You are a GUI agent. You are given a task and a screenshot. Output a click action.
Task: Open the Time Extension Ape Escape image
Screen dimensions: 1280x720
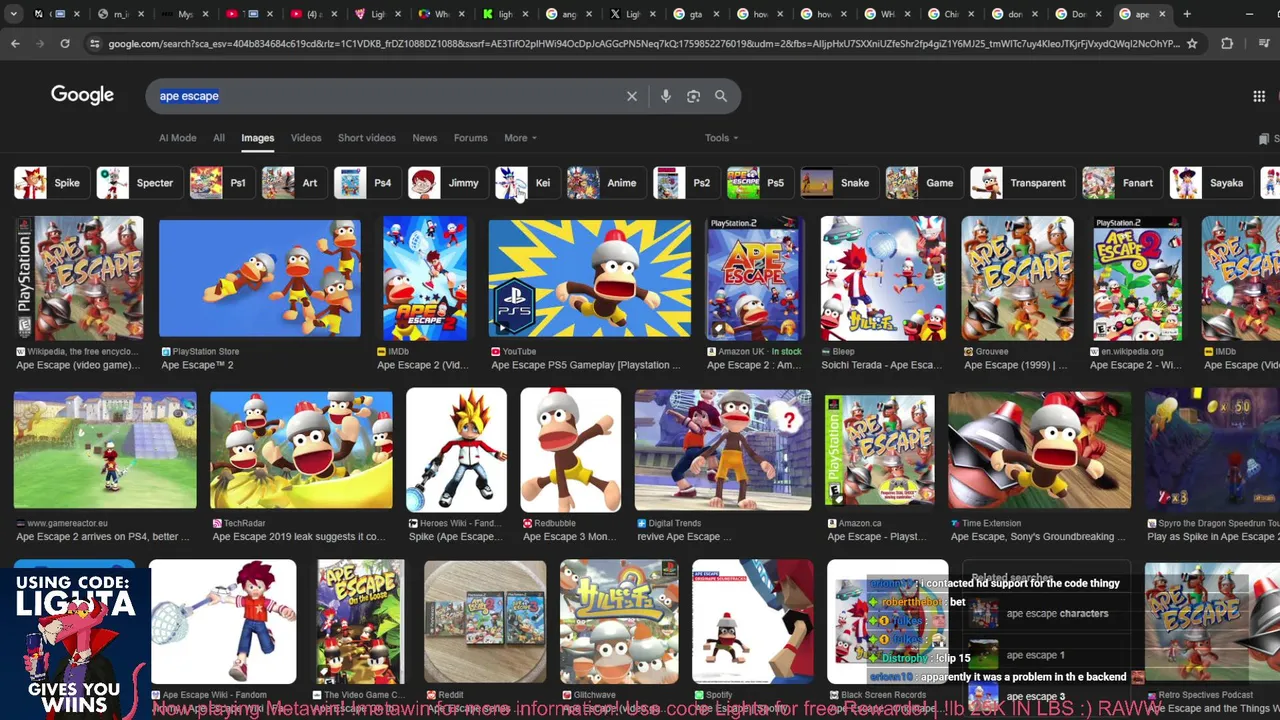(1040, 450)
